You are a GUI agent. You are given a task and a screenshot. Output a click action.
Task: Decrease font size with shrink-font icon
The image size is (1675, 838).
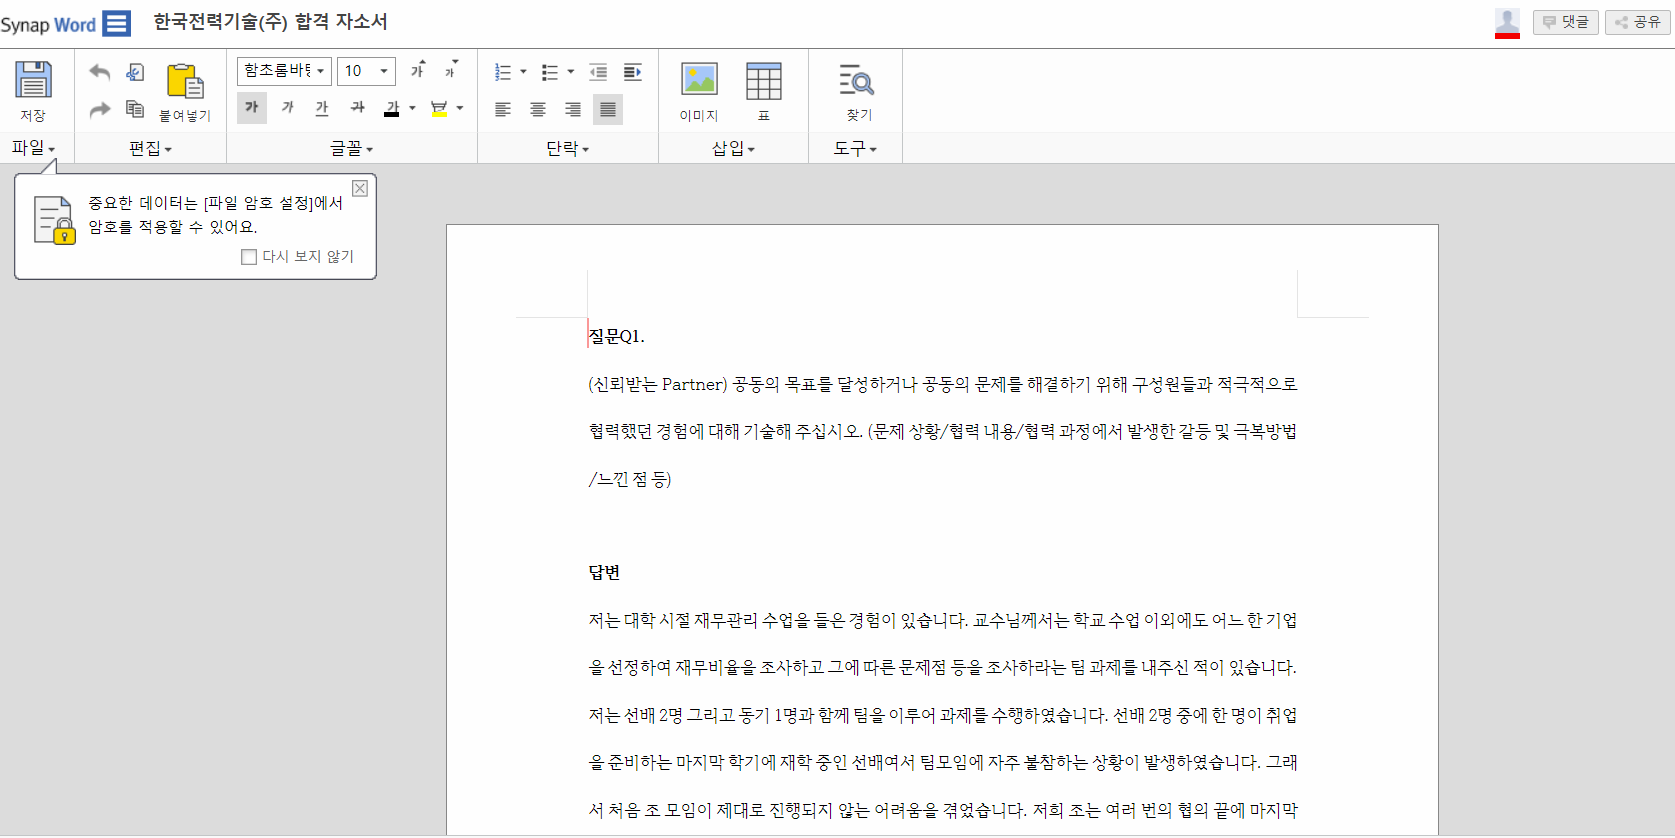452,69
